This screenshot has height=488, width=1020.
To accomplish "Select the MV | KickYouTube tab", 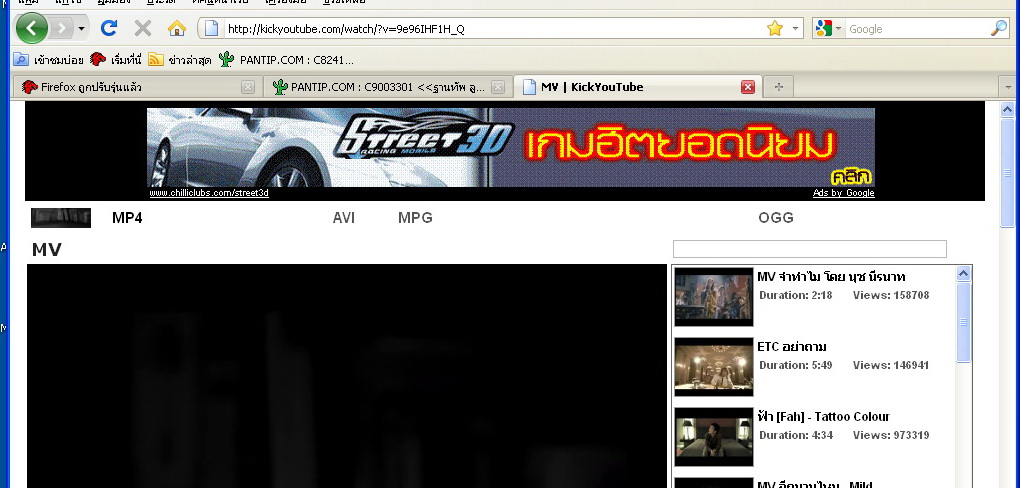I will [x=638, y=87].
